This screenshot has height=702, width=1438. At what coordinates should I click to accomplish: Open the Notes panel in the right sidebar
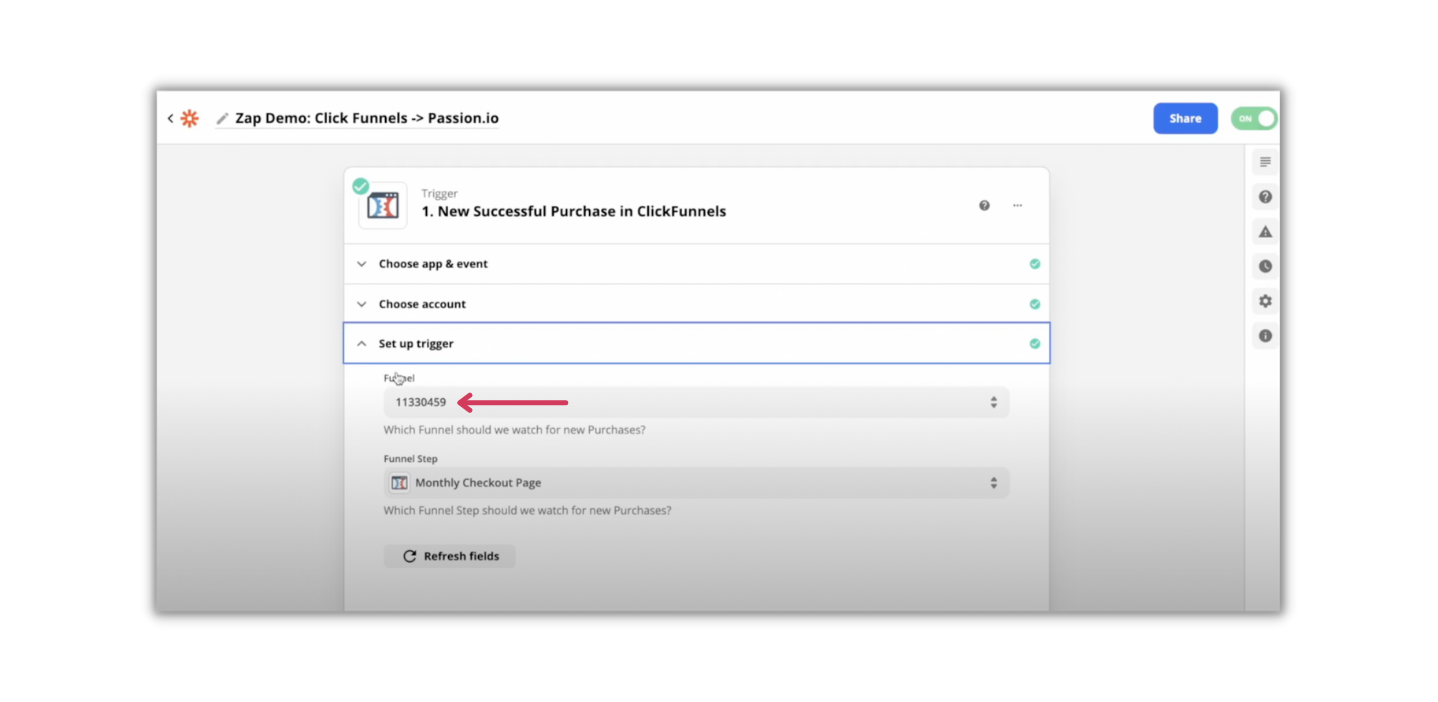1264,161
